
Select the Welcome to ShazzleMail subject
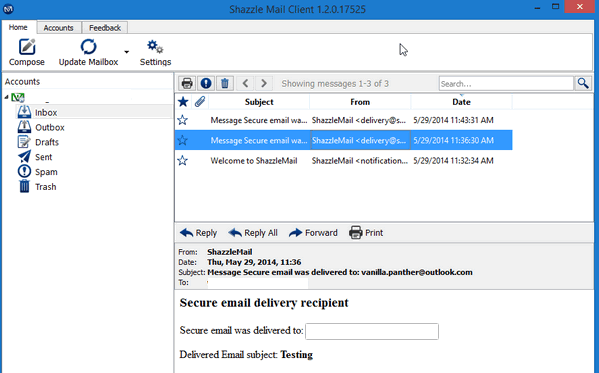click(x=254, y=161)
